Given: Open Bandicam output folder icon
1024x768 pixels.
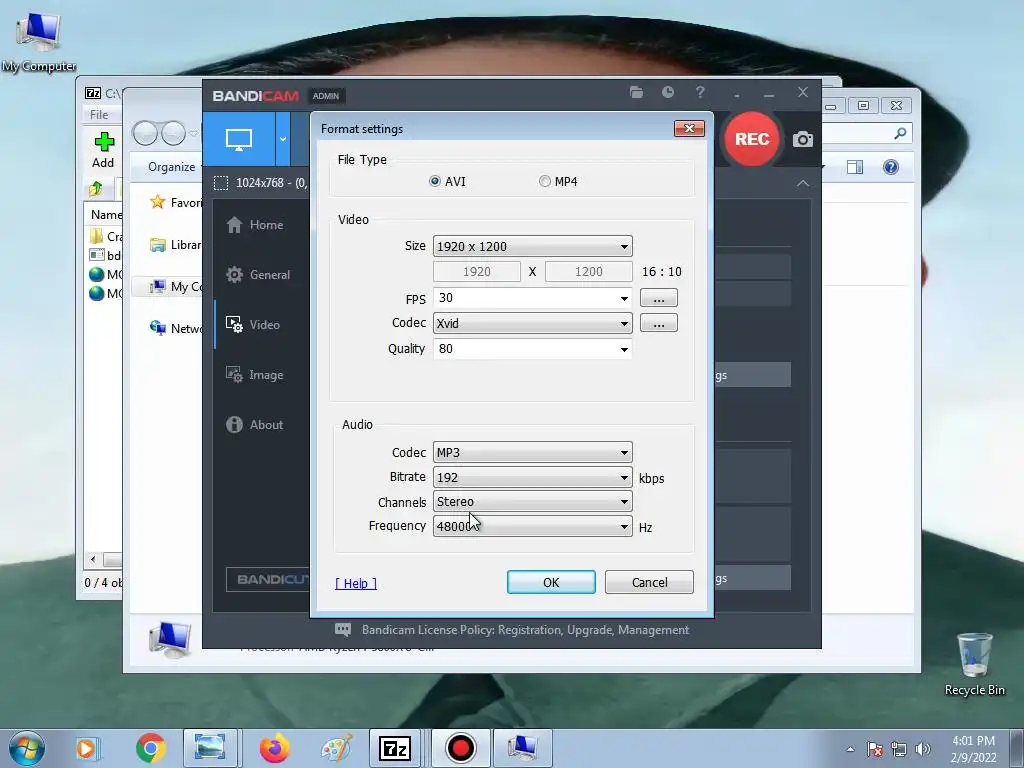Looking at the screenshot, I should click(x=636, y=92).
